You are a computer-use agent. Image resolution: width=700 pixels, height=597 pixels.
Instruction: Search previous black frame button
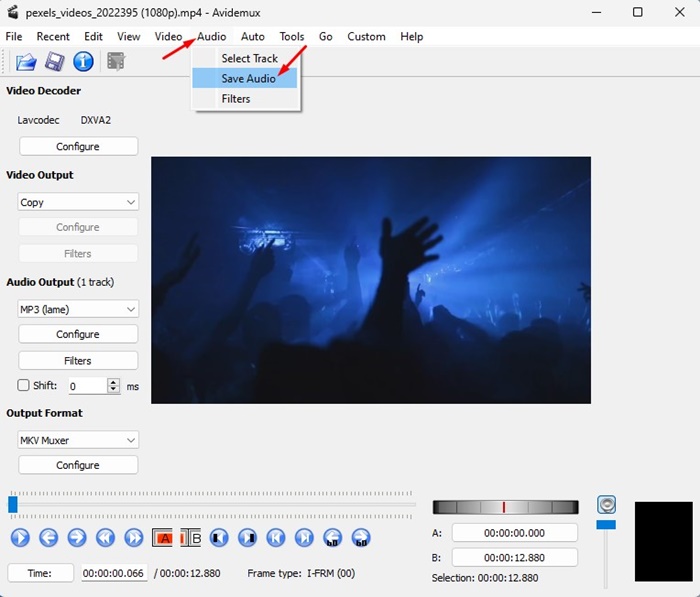(x=219, y=538)
